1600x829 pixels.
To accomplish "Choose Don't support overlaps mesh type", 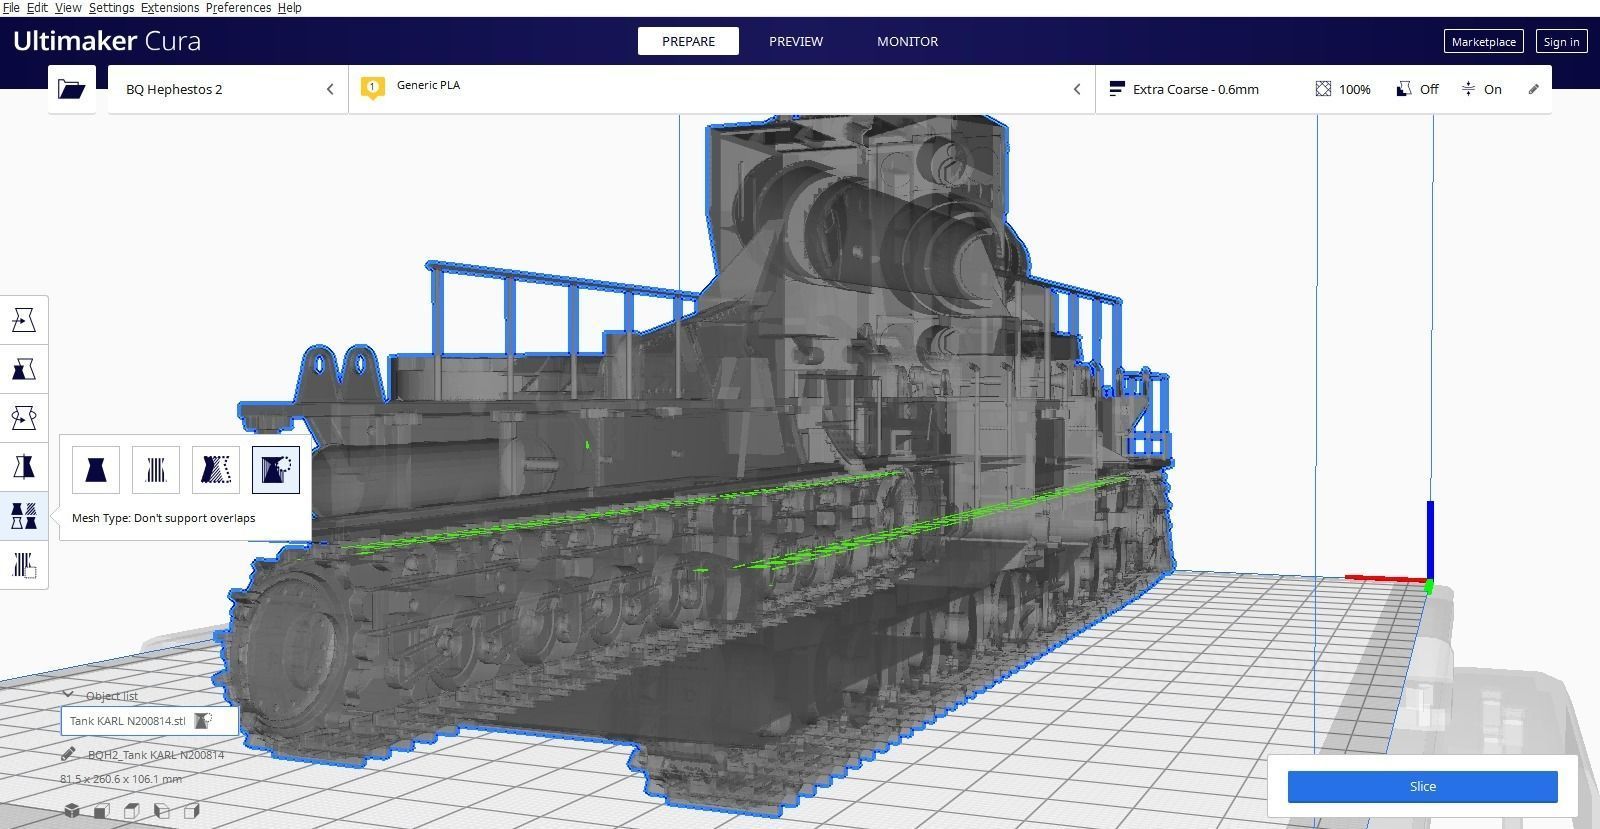I will coord(276,469).
